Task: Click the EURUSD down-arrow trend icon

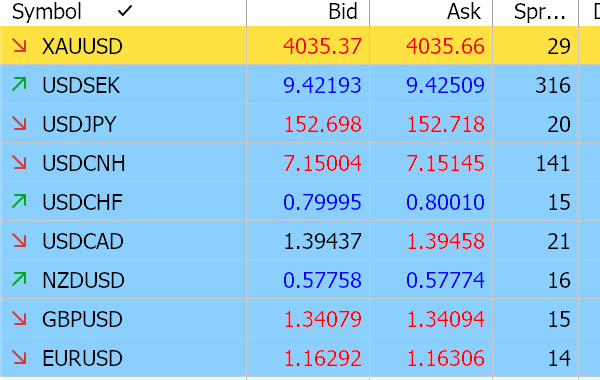Action: pos(19,358)
